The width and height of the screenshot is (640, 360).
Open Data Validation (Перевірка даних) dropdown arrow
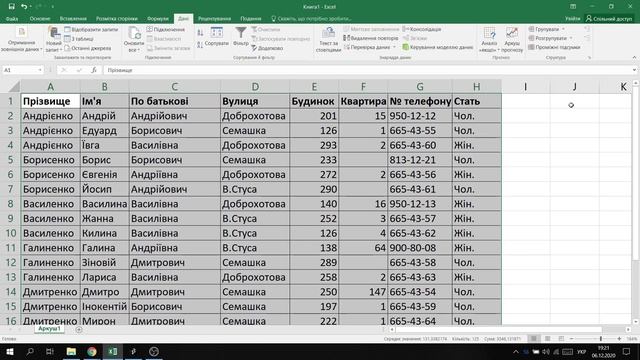(x=394, y=47)
